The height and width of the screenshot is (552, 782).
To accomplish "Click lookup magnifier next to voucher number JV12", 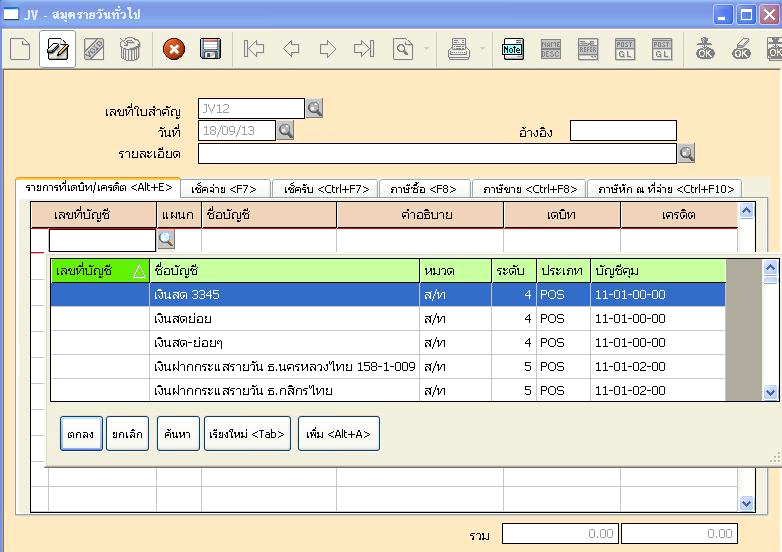I will pyautogui.click(x=314, y=108).
